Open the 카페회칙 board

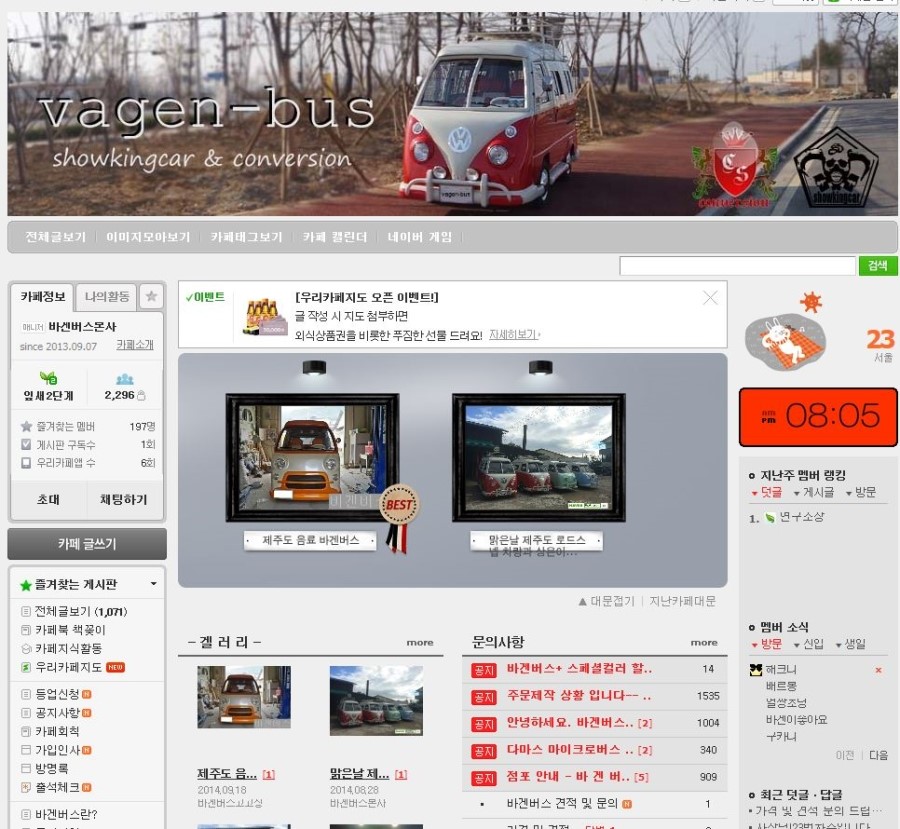[x=57, y=731]
